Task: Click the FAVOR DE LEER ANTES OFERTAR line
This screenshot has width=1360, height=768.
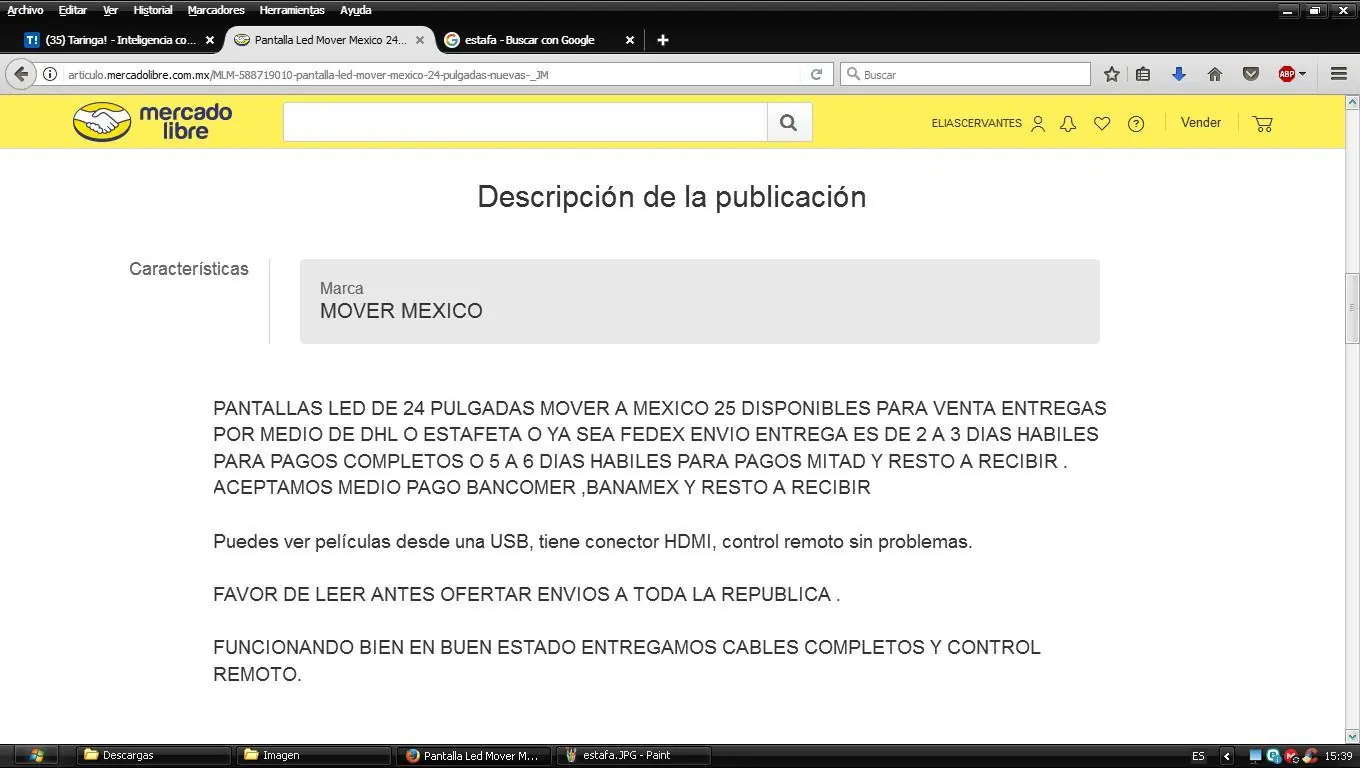Action: [x=526, y=594]
